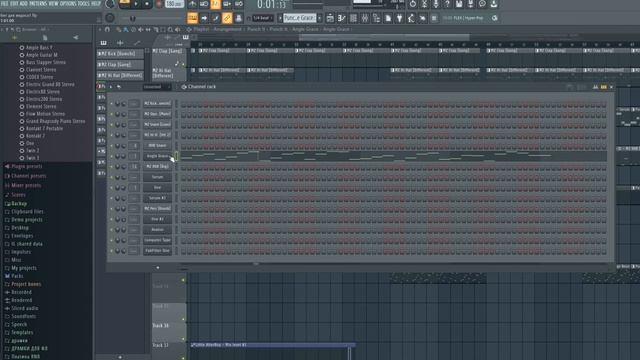This screenshot has height=360, width=640.
Task: Adjust the main pitch slider
Action: [132, 18]
